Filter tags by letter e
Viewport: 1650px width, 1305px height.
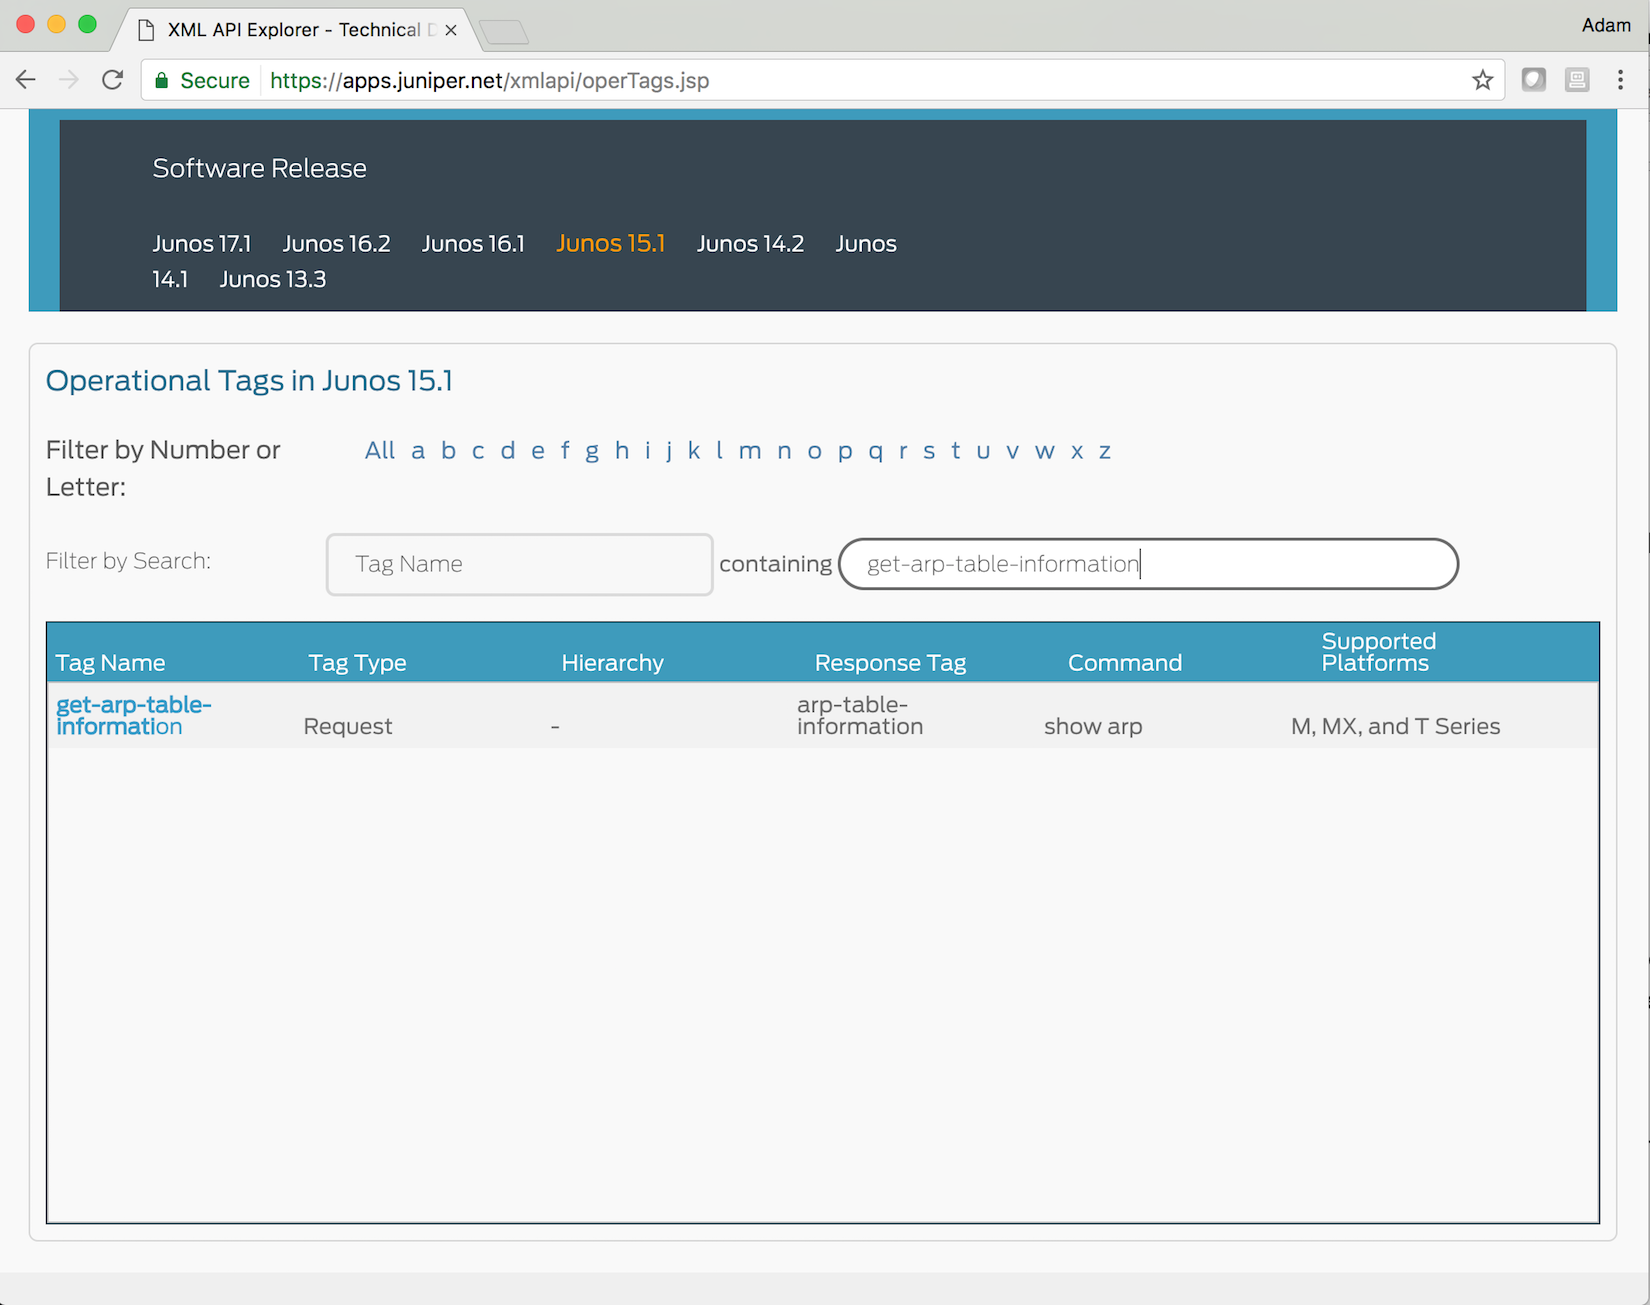(538, 450)
